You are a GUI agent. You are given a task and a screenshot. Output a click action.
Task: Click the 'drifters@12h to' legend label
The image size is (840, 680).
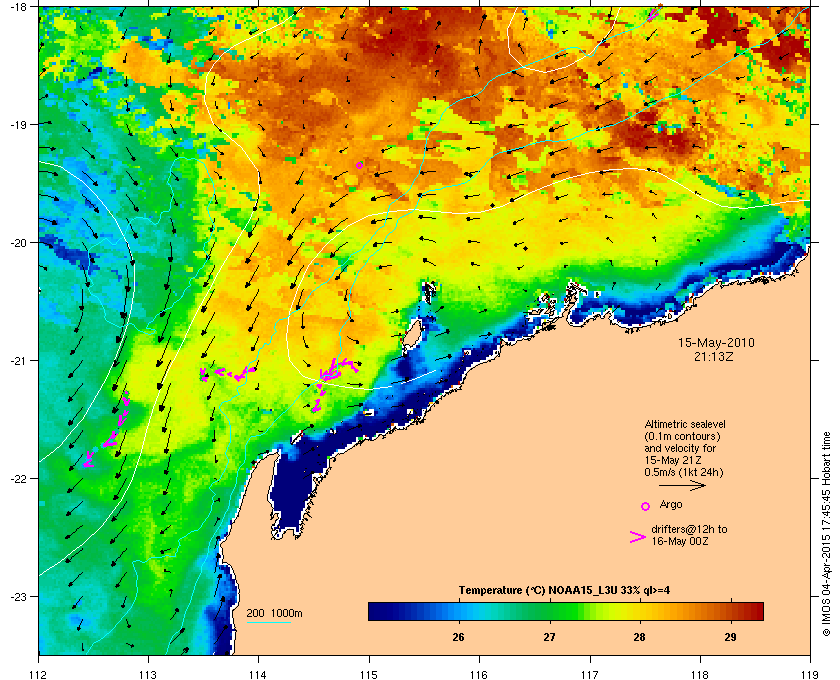pyautogui.click(x=689, y=529)
